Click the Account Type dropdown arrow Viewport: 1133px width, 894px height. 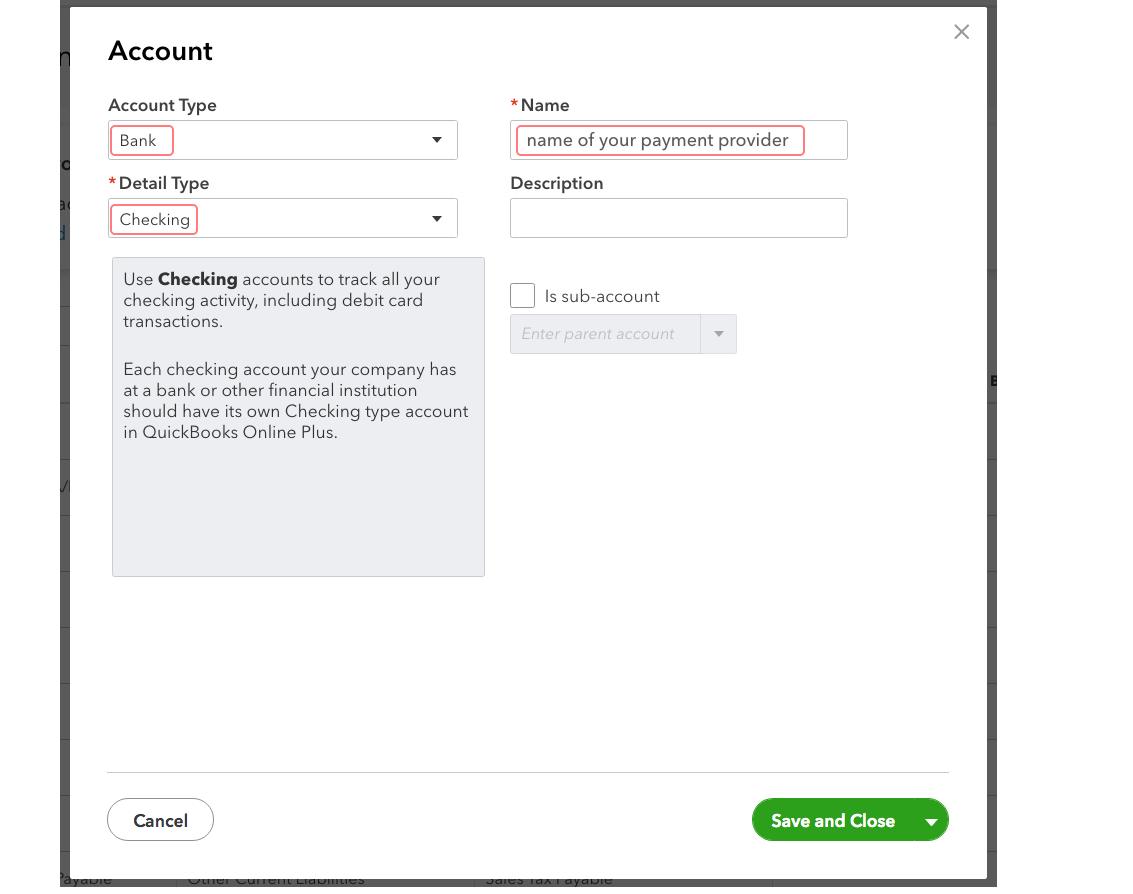(437, 140)
